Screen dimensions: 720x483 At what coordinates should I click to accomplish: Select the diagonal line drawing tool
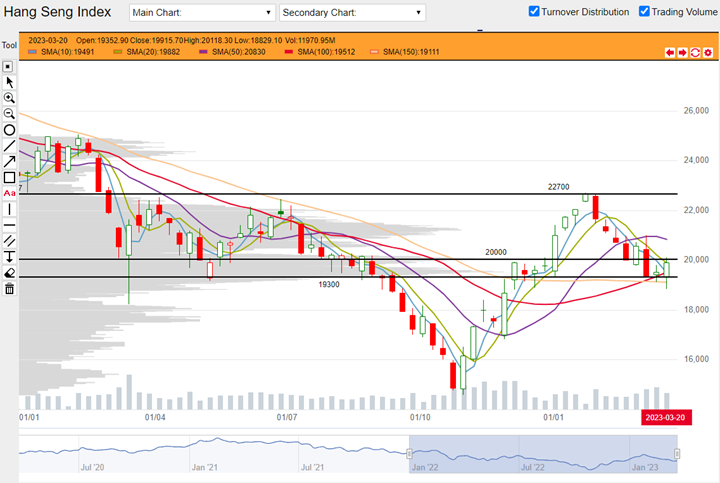pyautogui.click(x=9, y=146)
